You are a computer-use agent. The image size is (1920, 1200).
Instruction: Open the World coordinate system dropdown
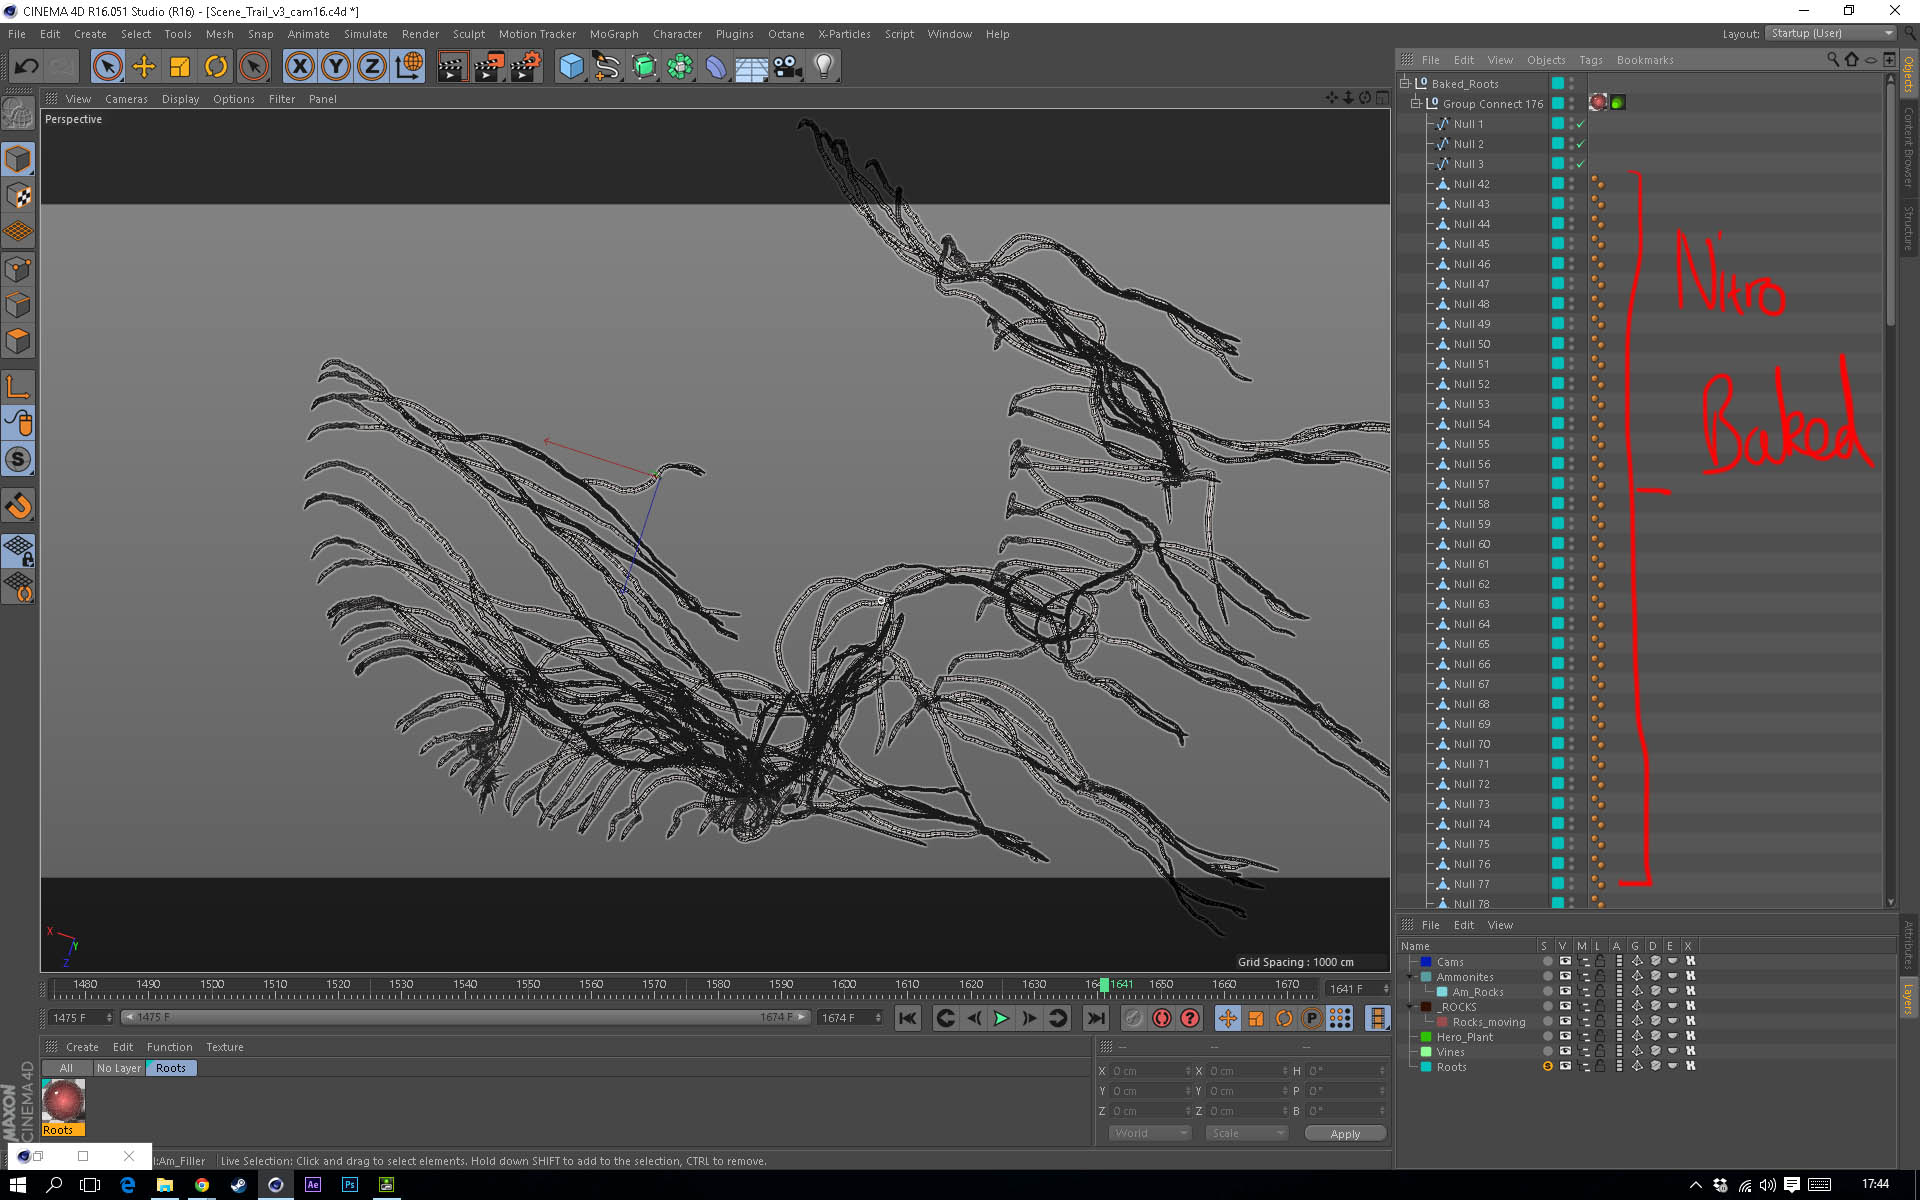[1150, 1133]
